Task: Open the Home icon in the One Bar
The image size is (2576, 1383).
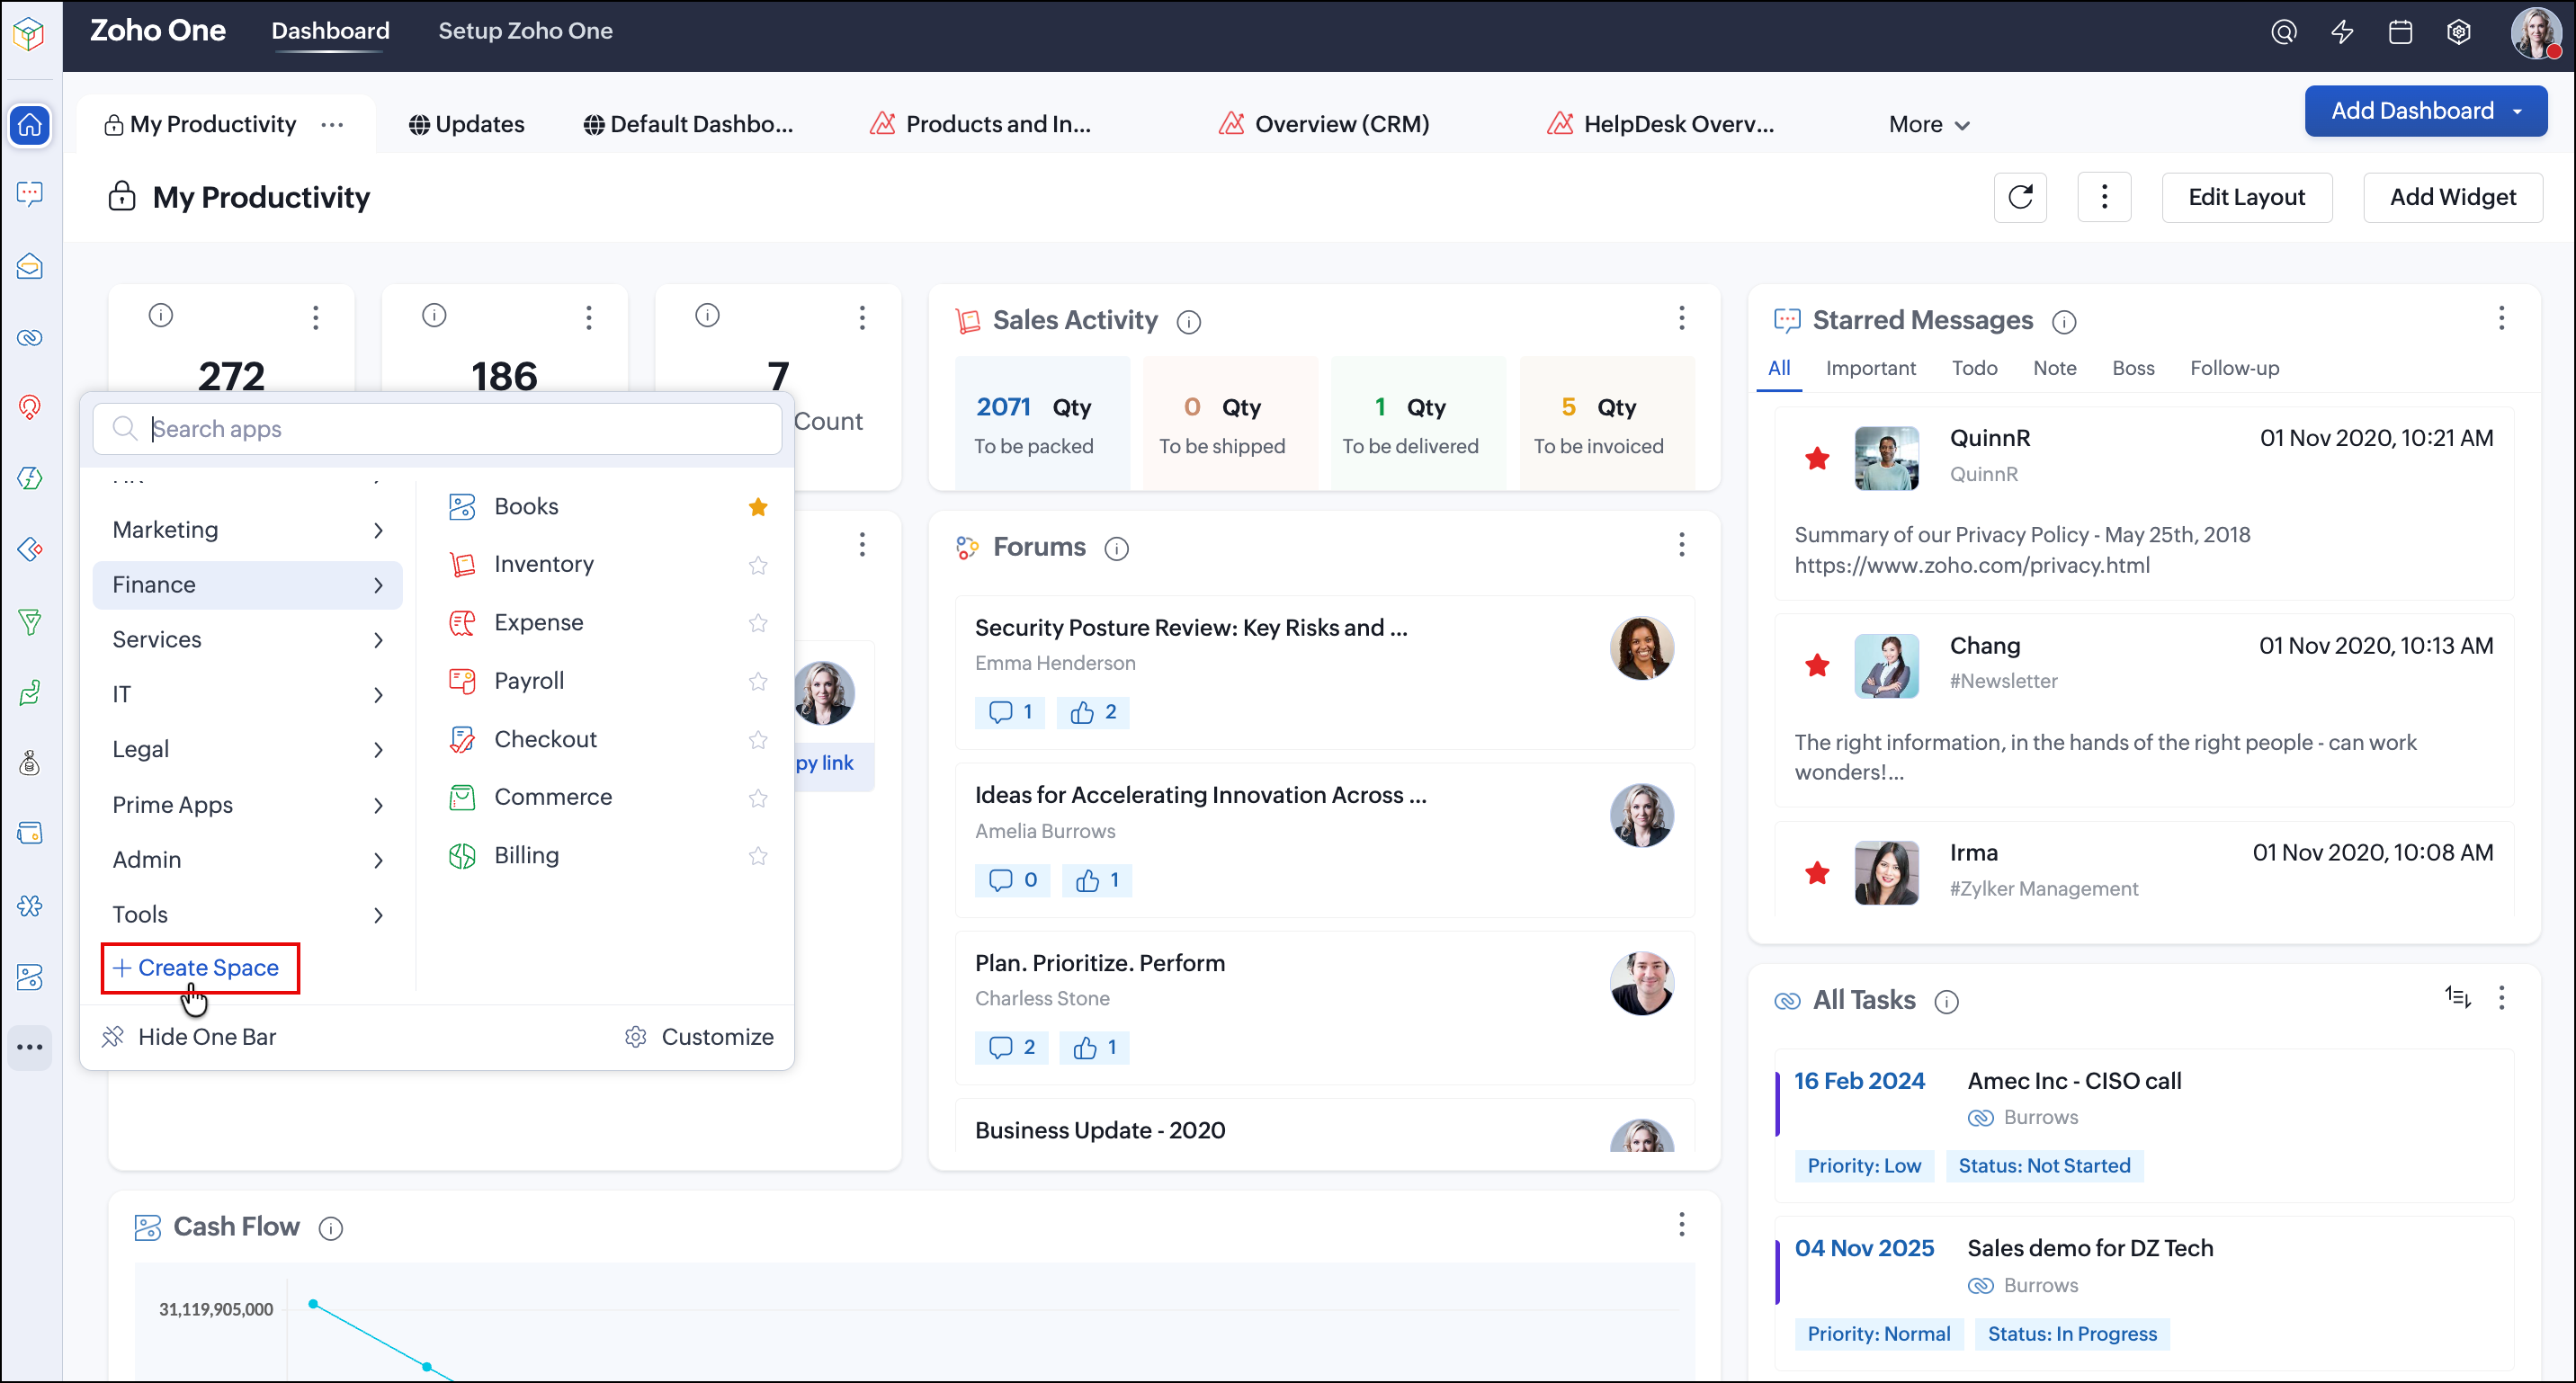Action: pos(30,125)
